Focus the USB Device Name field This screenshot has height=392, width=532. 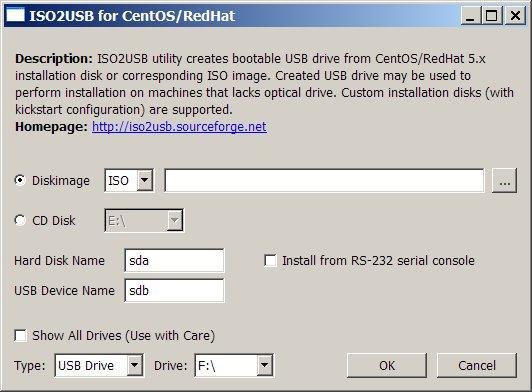coord(174,291)
